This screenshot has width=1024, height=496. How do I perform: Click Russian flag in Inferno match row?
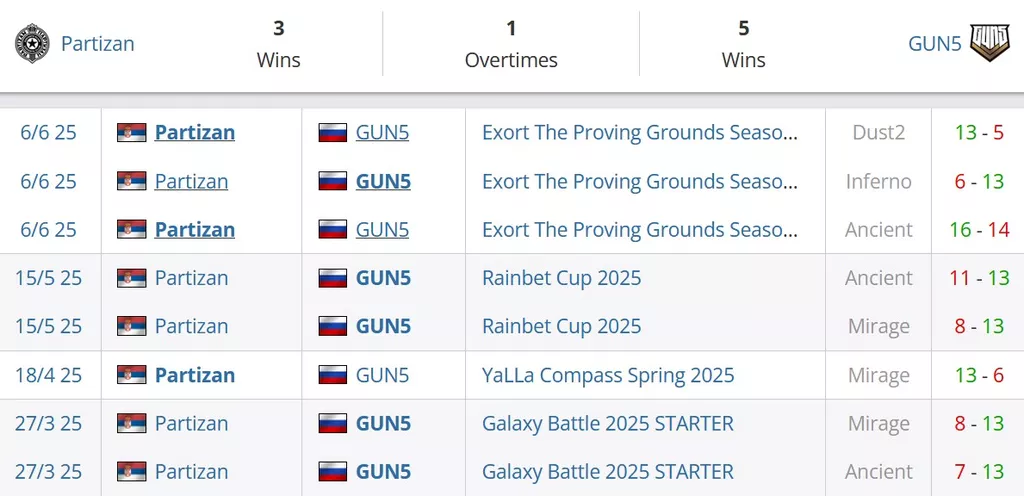(x=333, y=181)
